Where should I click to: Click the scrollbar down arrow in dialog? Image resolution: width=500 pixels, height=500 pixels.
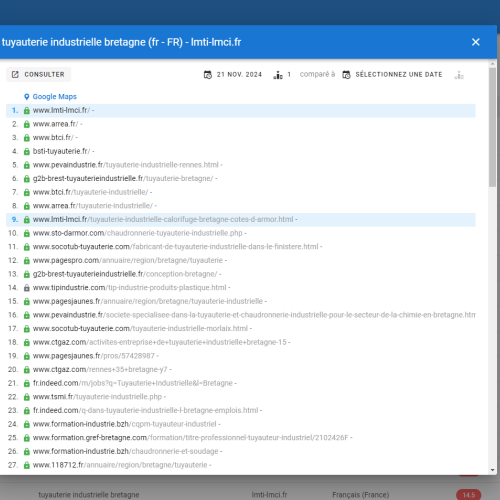[x=493, y=470]
